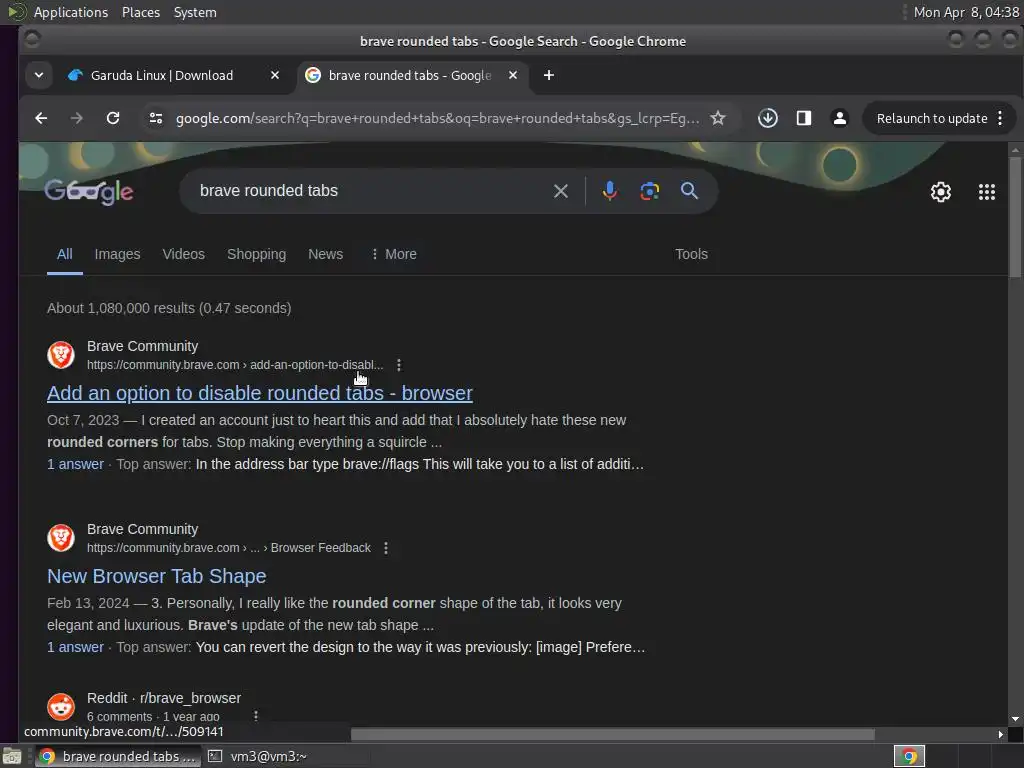
Task: Open the 'New Browser Tab Shape' result
Action: point(157,576)
